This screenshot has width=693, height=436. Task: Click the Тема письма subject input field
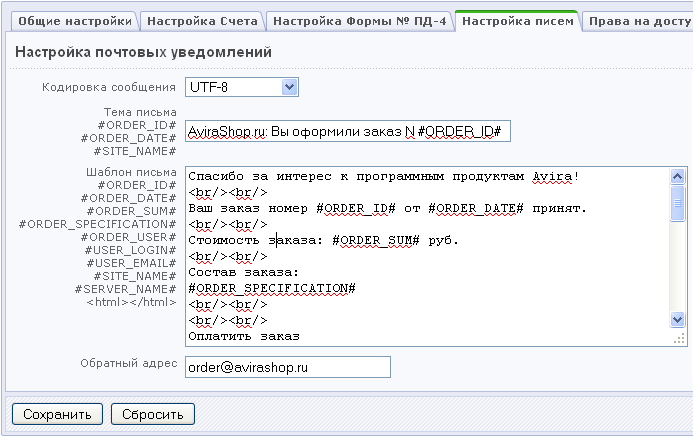coord(348,131)
